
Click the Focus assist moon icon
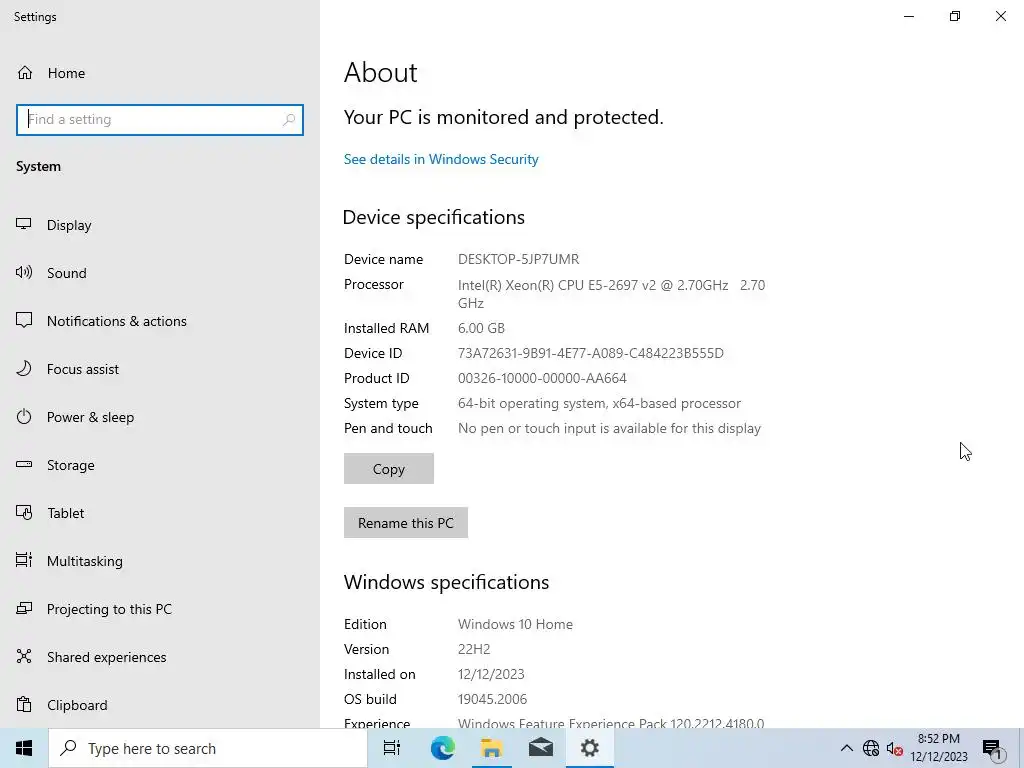coord(24,368)
